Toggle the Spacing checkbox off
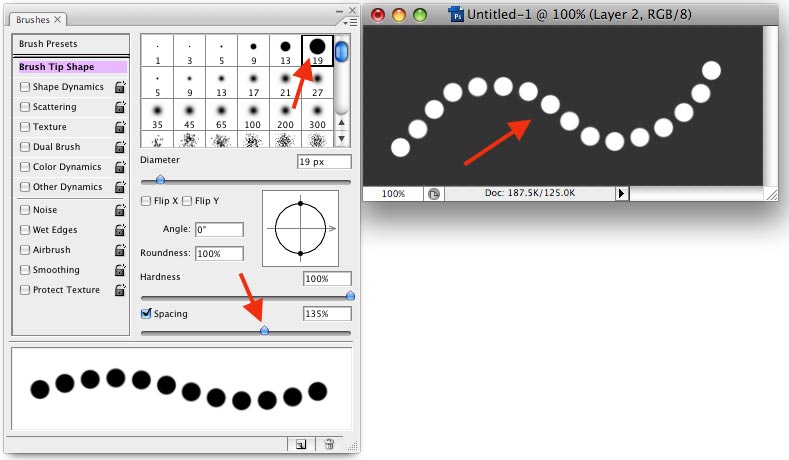Screen dimensions: 789x460 146,314
